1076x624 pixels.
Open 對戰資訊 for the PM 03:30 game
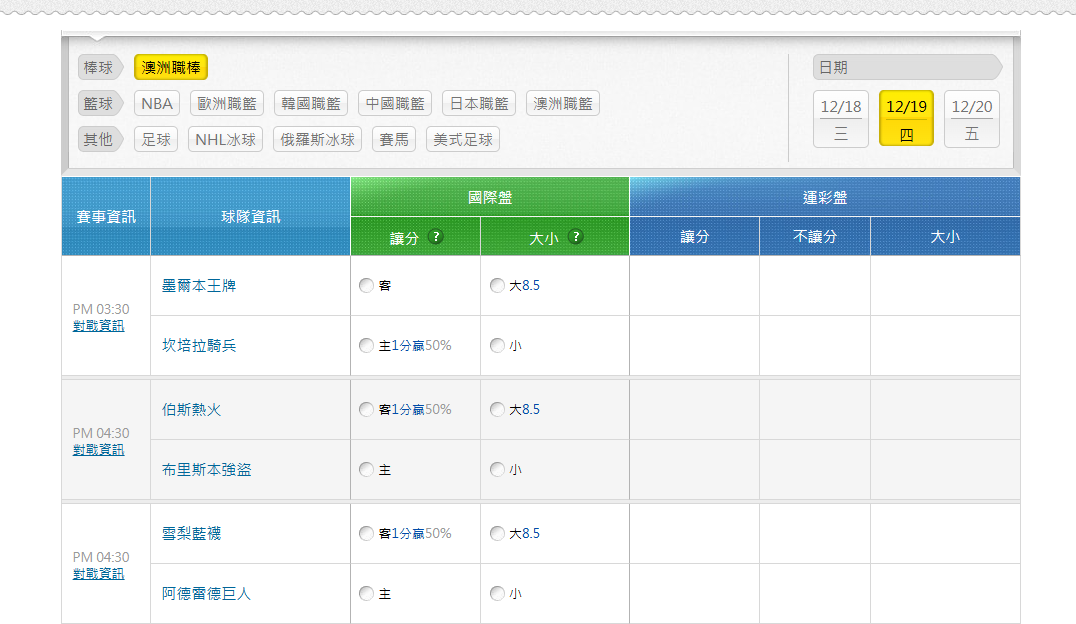(98, 325)
